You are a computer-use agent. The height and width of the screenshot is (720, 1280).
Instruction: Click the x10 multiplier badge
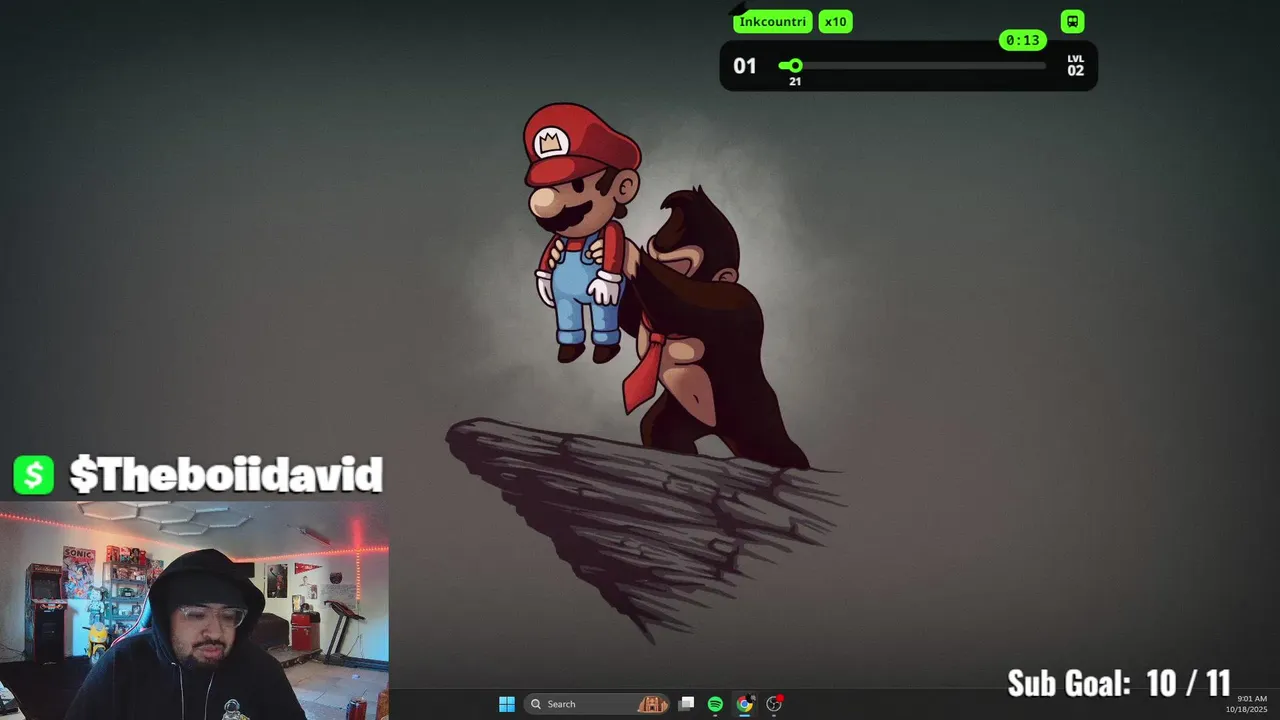coord(836,22)
